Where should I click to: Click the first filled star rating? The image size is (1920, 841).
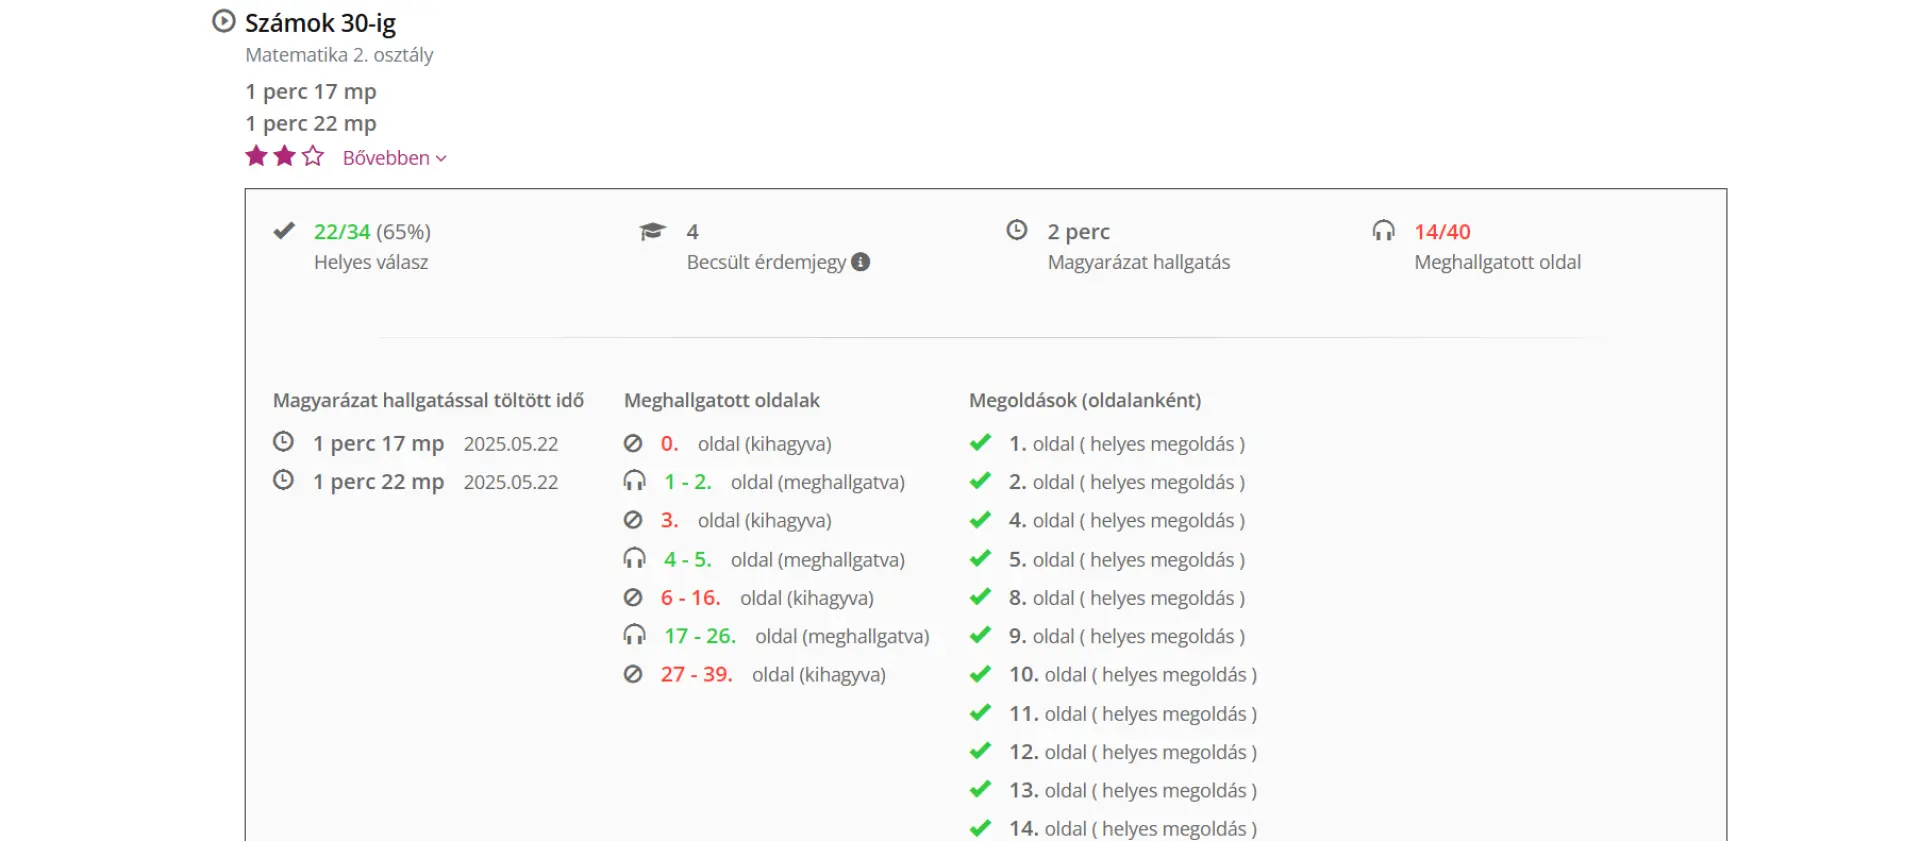256,156
